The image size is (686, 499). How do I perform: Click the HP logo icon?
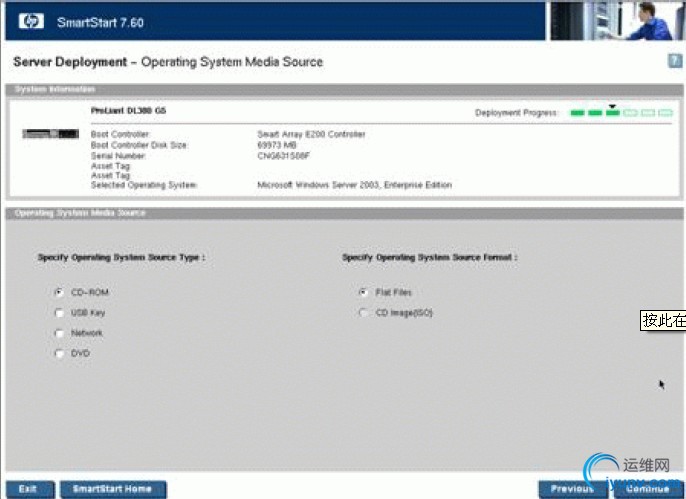click(x=31, y=21)
